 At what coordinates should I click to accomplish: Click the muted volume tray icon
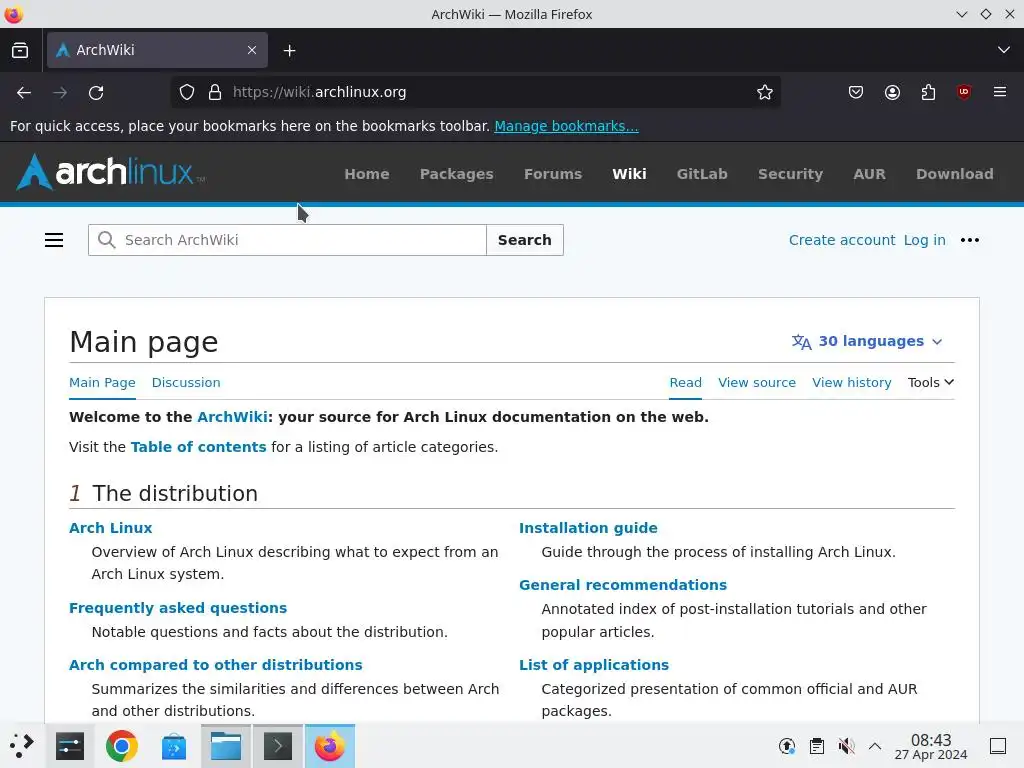tap(846, 746)
